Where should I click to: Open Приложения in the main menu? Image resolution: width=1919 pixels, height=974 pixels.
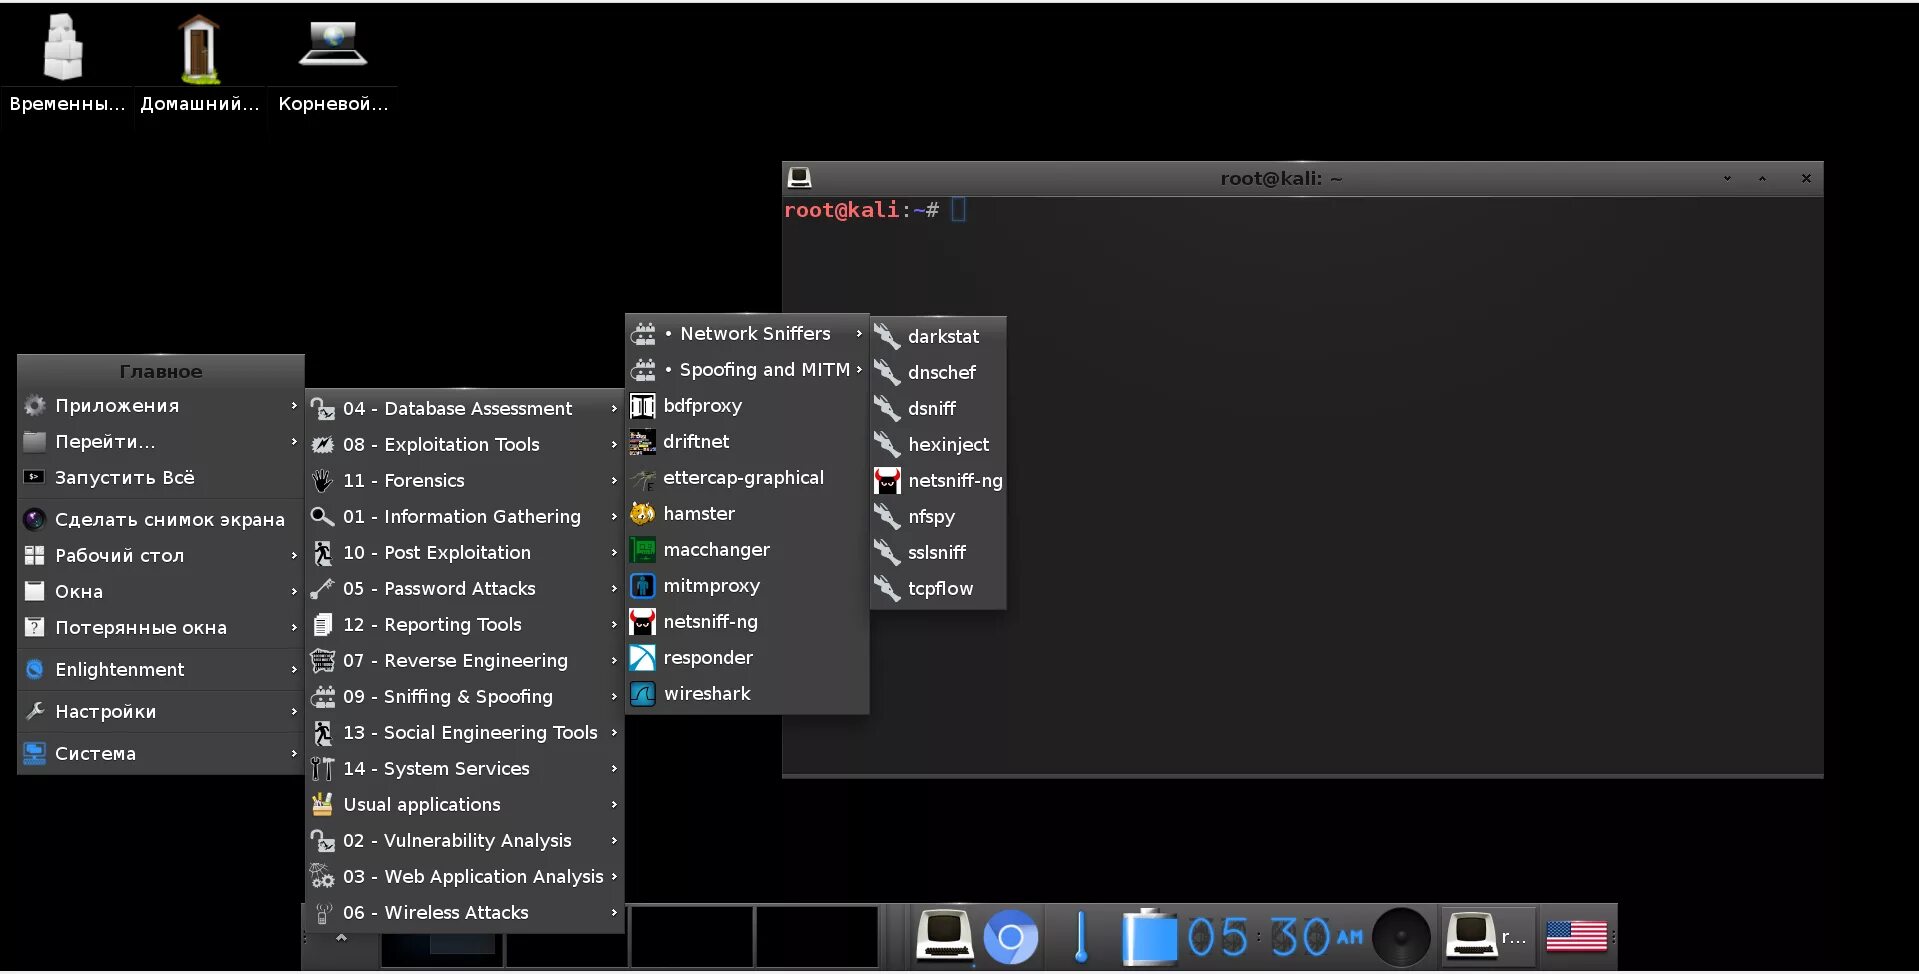[161, 406]
